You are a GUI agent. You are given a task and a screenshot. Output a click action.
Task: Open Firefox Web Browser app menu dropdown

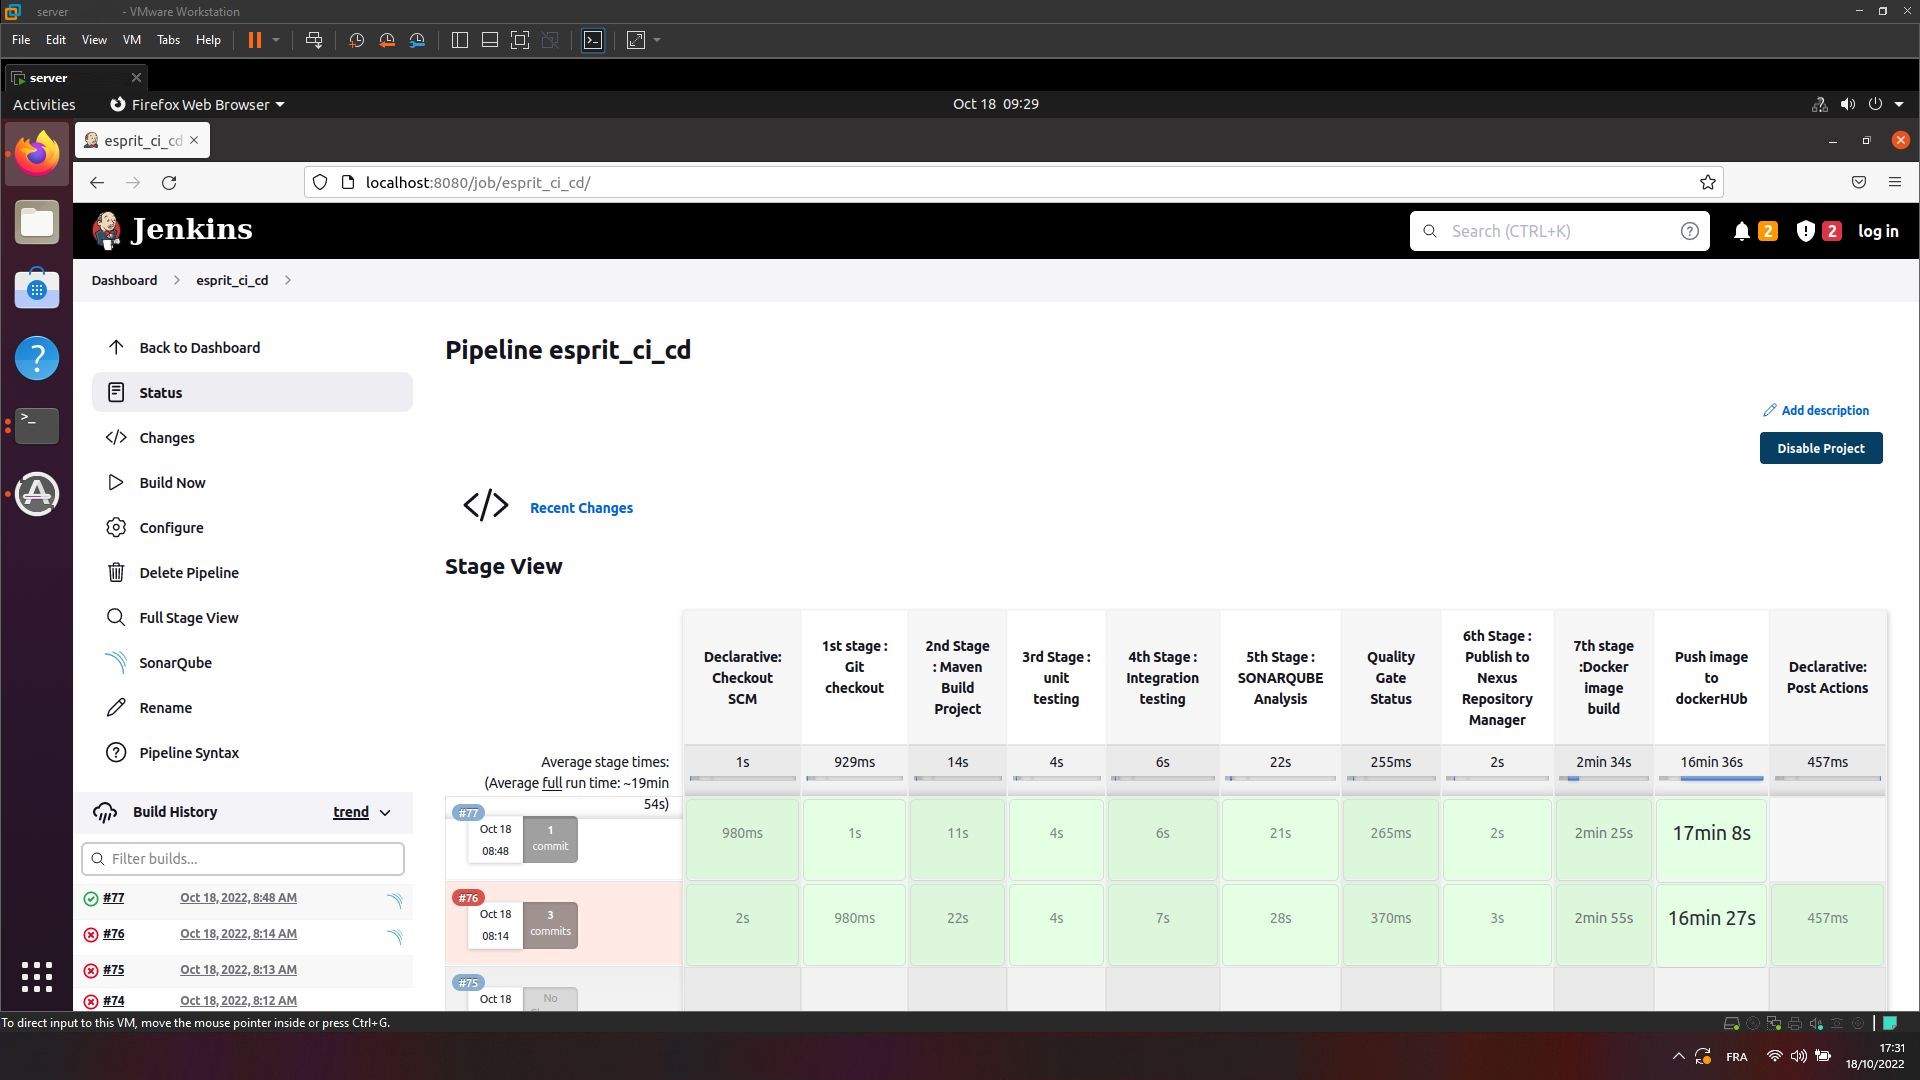point(197,104)
